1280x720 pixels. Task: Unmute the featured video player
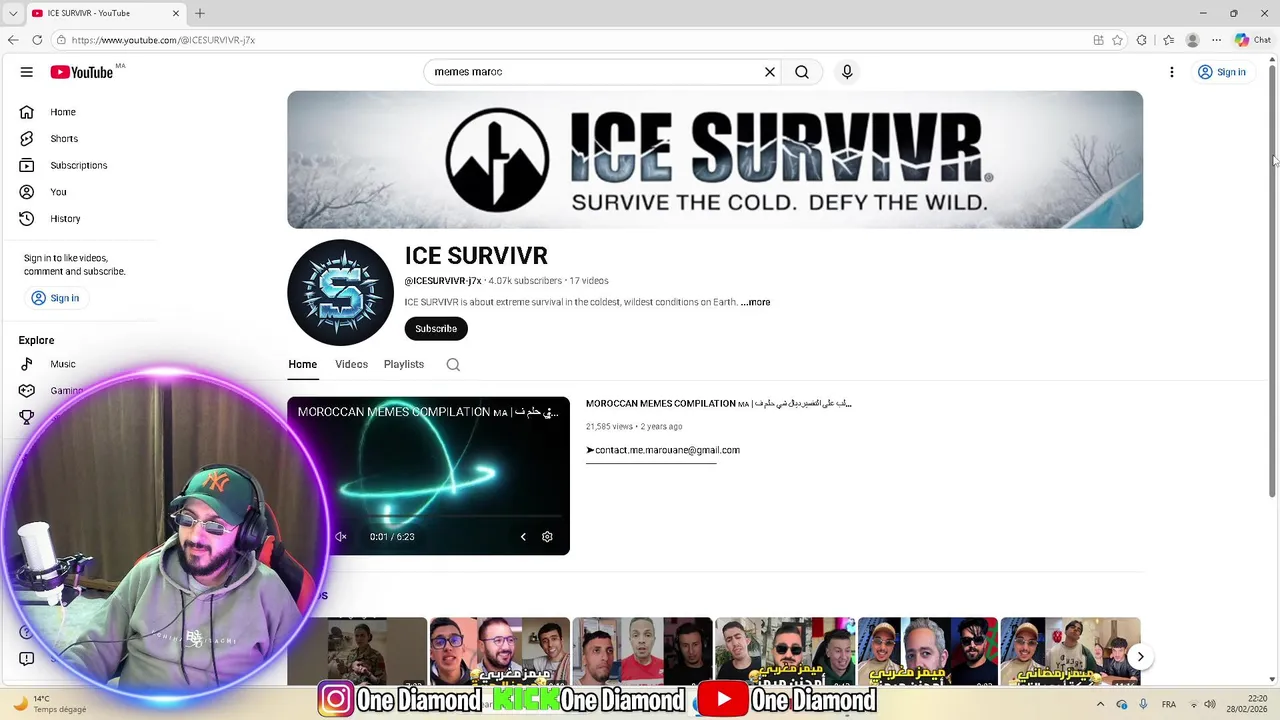[341, 537]
